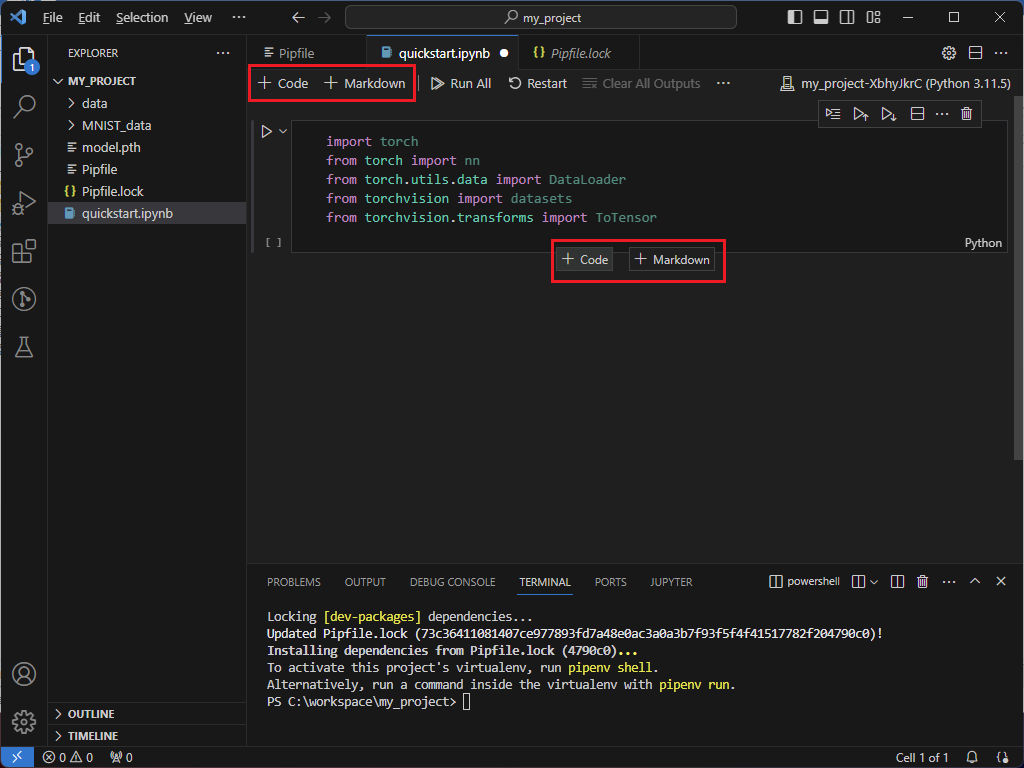Click the my_project command center search box

point(541,18)
